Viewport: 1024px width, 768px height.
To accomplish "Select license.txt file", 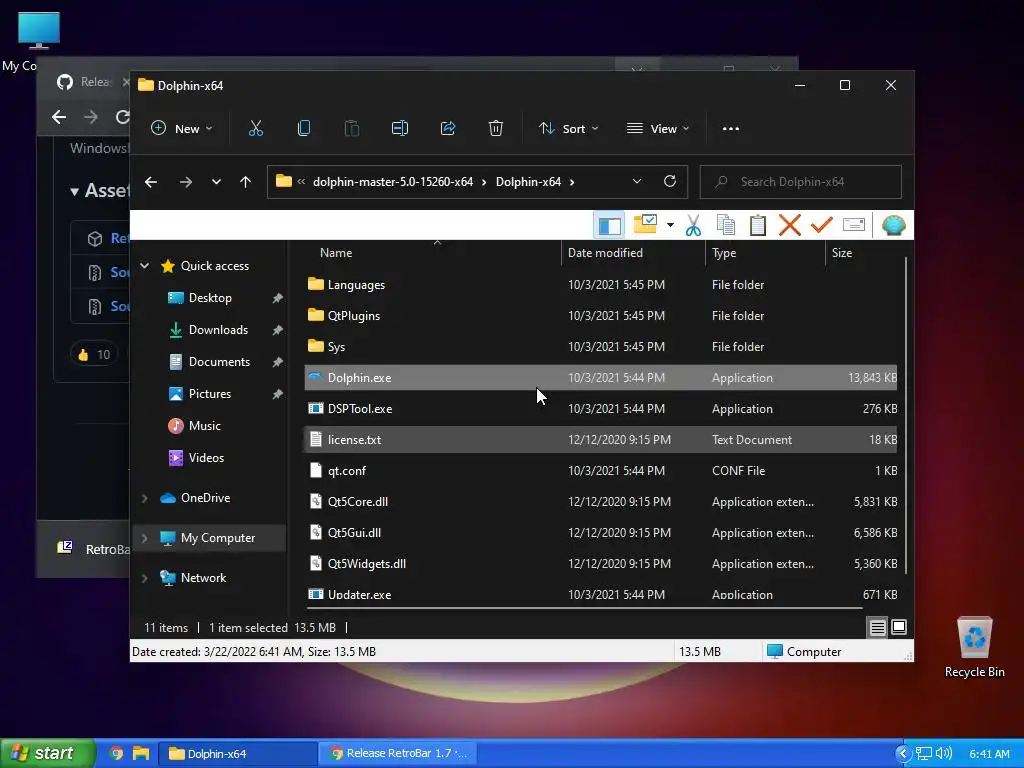I will tap(600, 440).
